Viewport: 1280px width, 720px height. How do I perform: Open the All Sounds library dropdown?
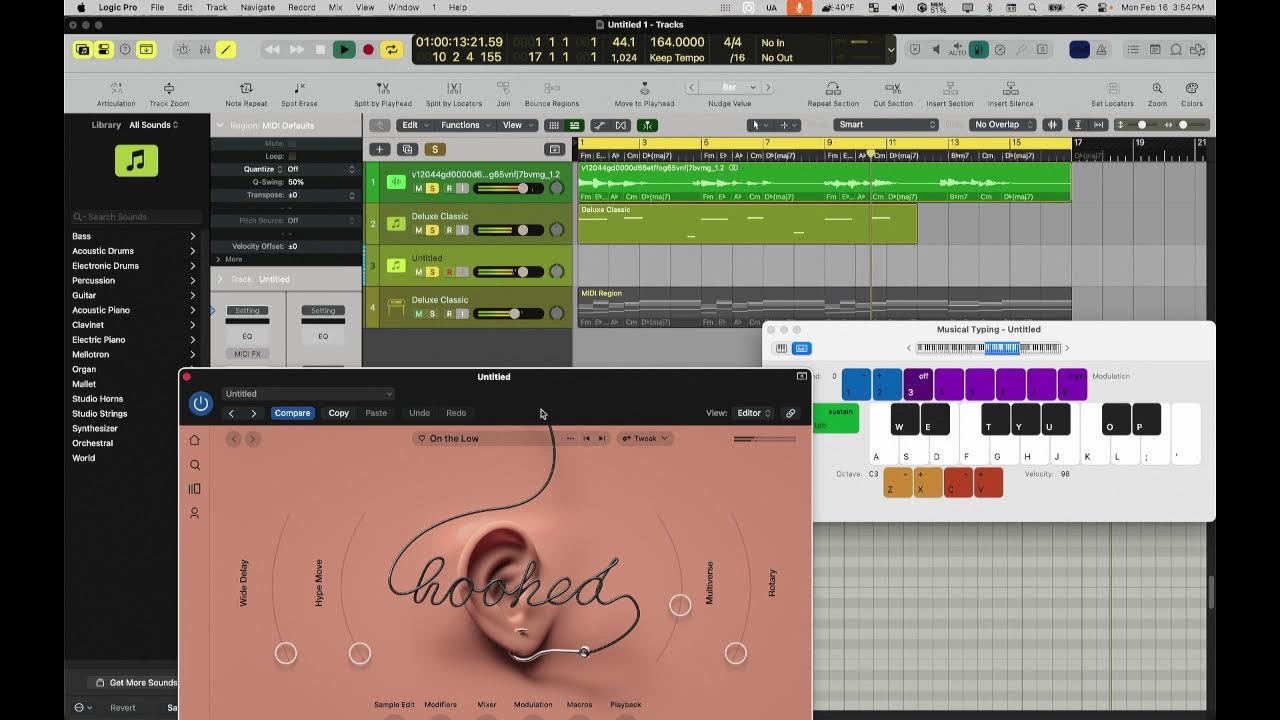coord(154,125)
